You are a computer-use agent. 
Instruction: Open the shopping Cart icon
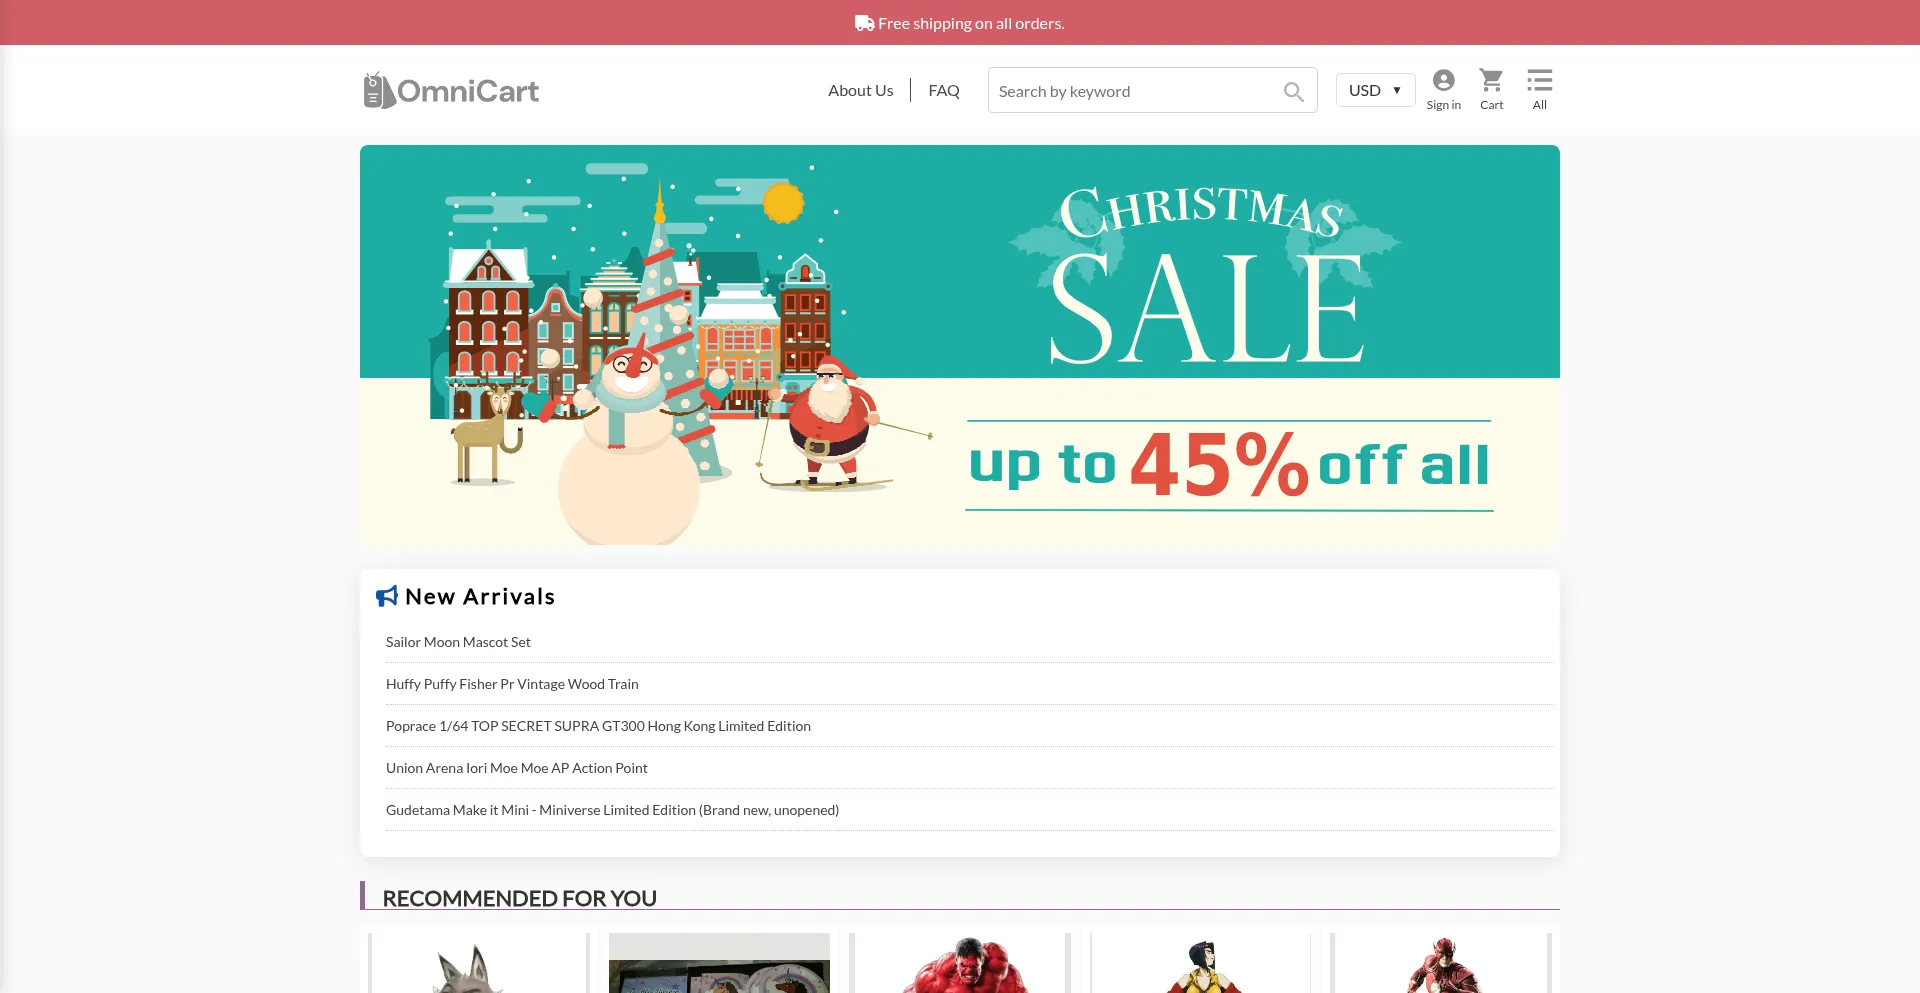click(x=1491, y=90)
